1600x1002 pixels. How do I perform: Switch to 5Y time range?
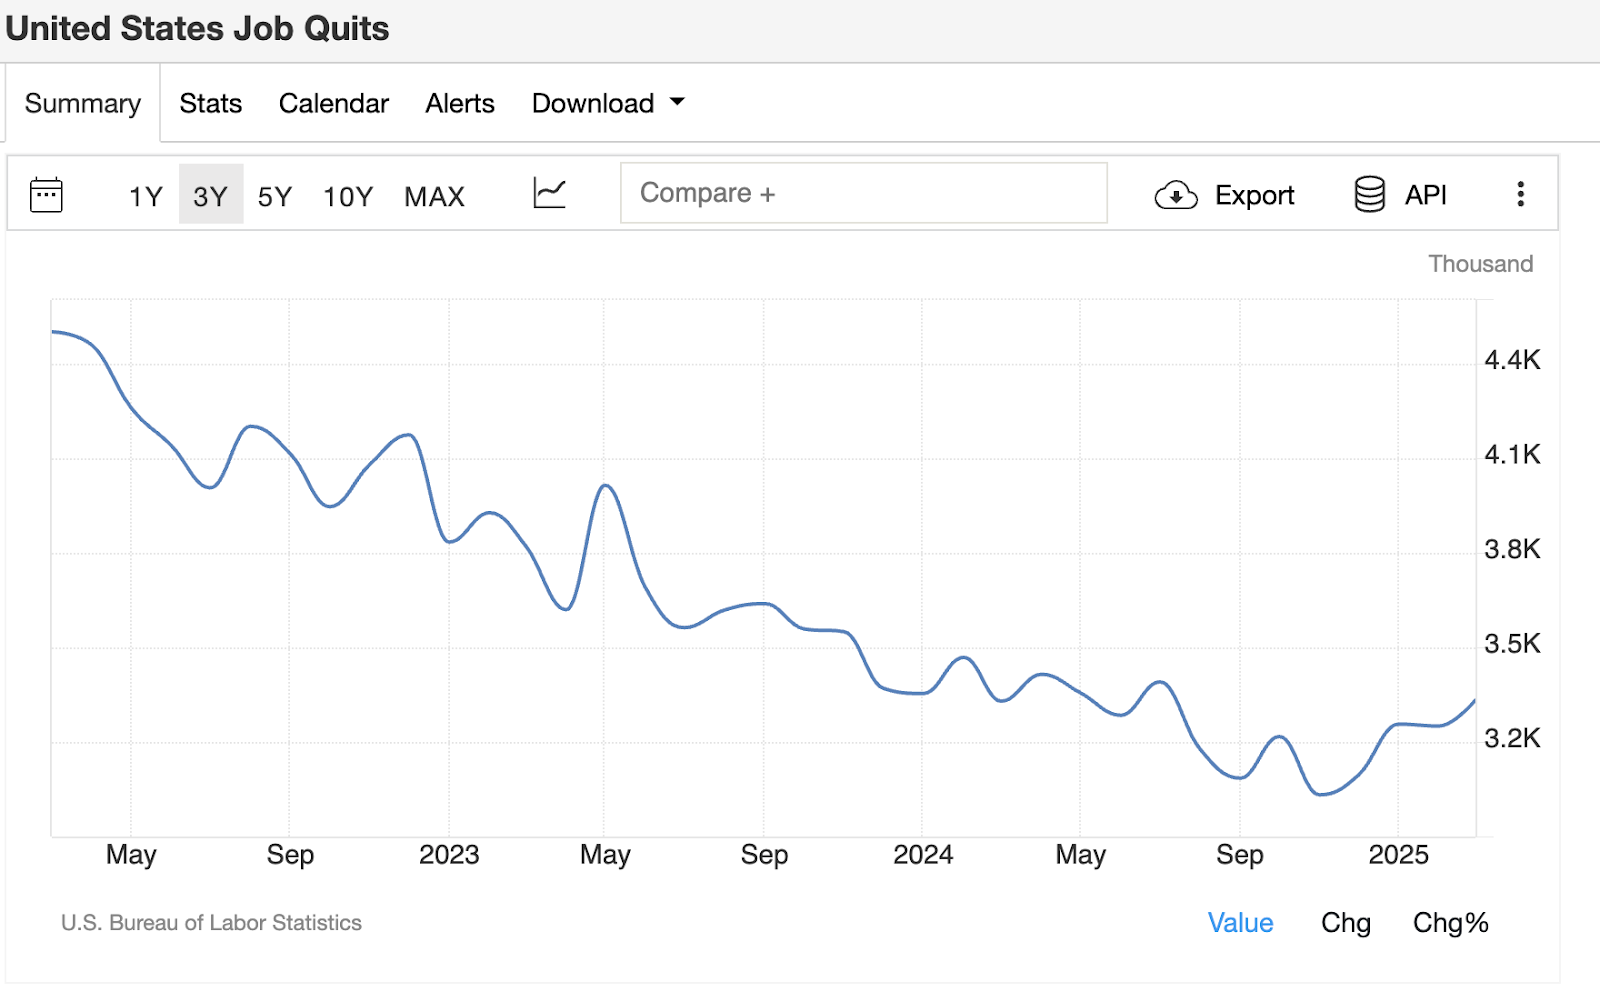tap(275, 196)
